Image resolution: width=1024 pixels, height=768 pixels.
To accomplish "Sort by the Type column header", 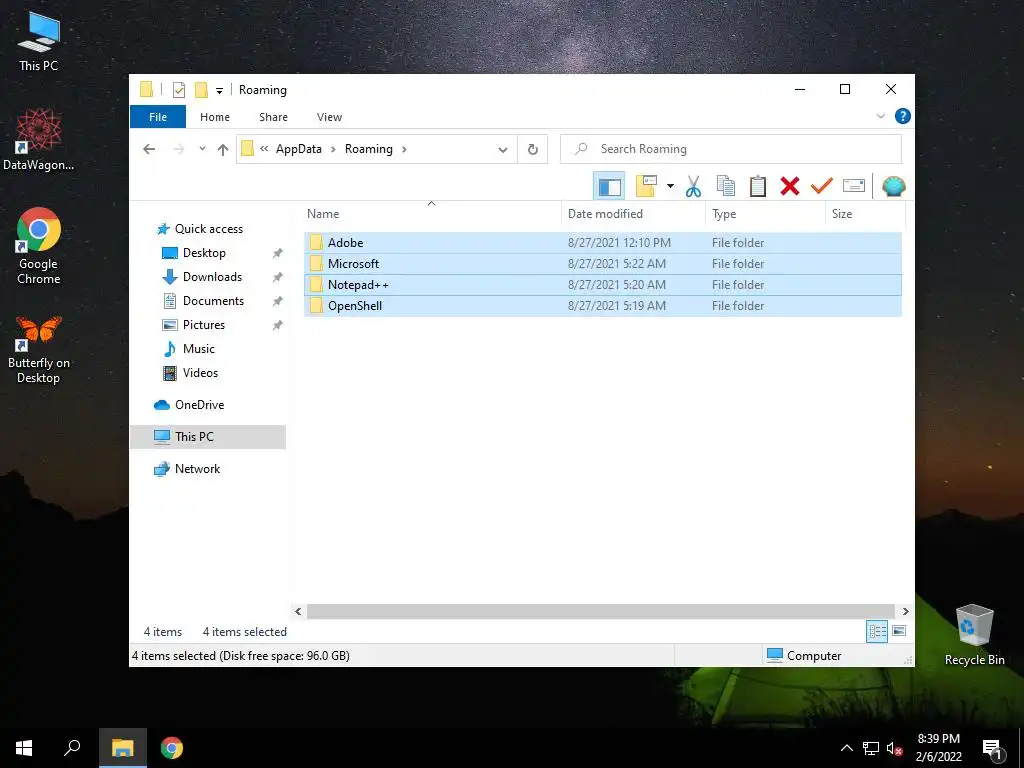I will click(765, 214).
